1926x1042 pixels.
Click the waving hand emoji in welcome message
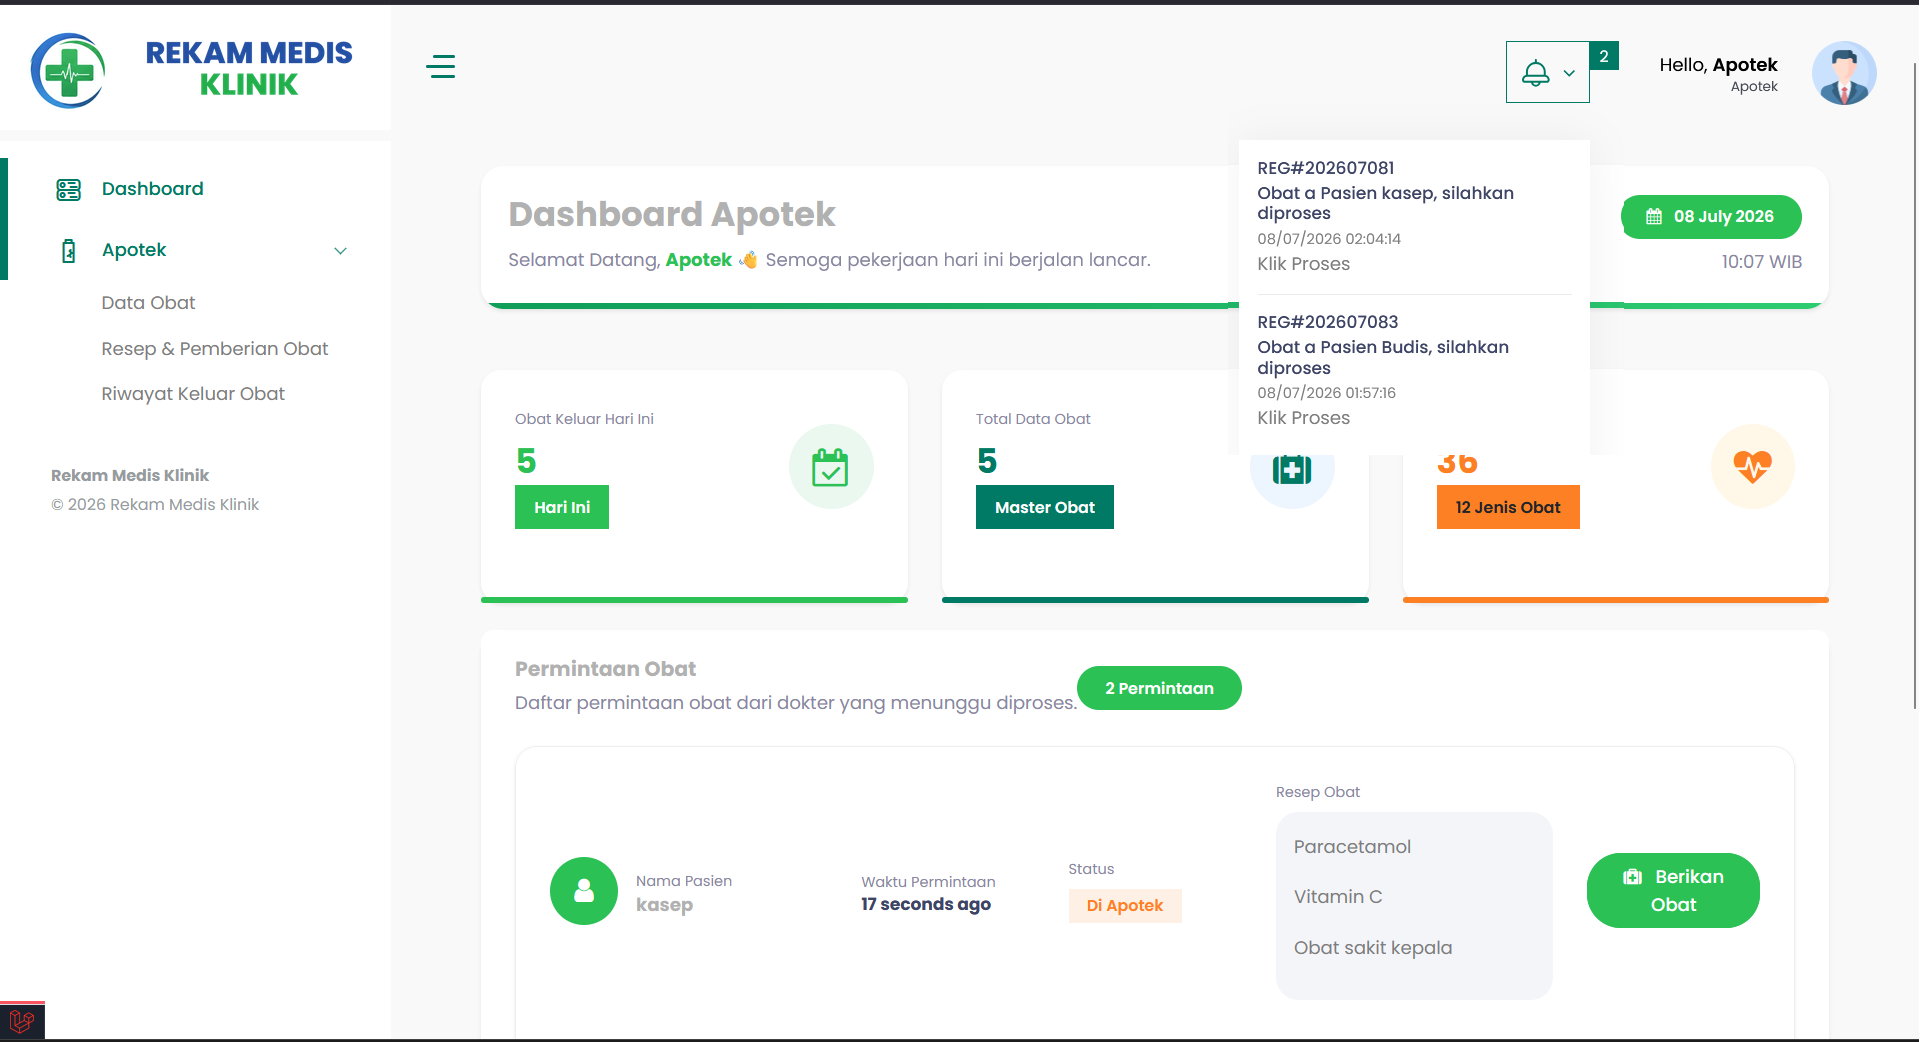pos(748,260)
